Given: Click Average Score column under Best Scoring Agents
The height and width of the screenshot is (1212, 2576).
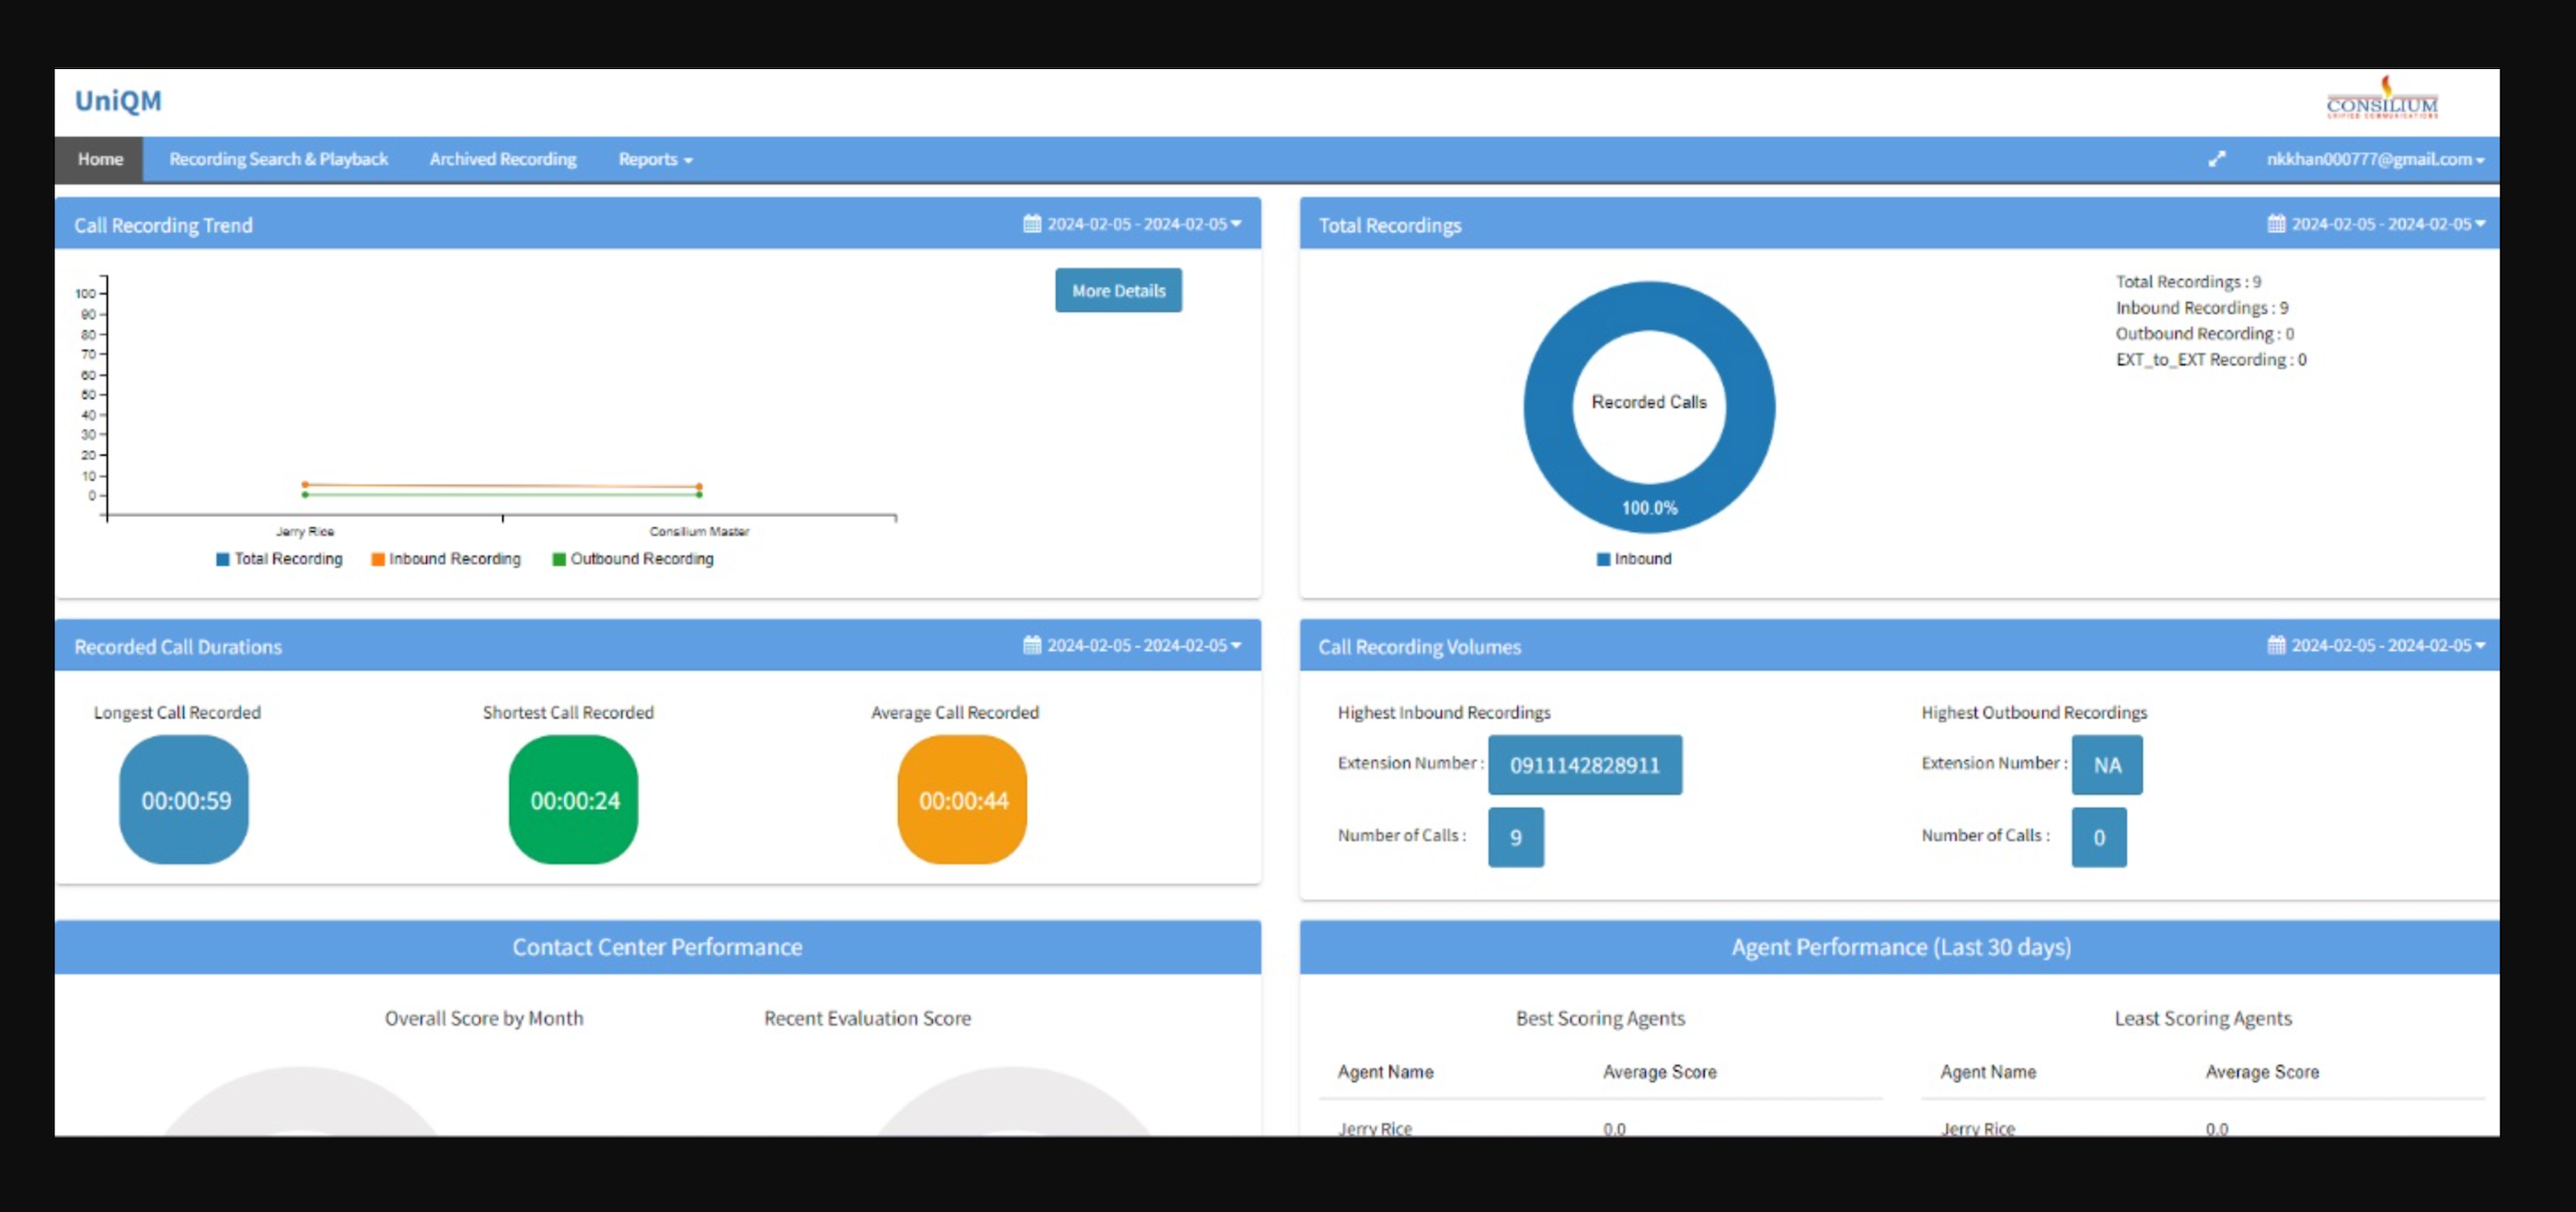Looking at the screenshot, I should pos(1659,1072).
